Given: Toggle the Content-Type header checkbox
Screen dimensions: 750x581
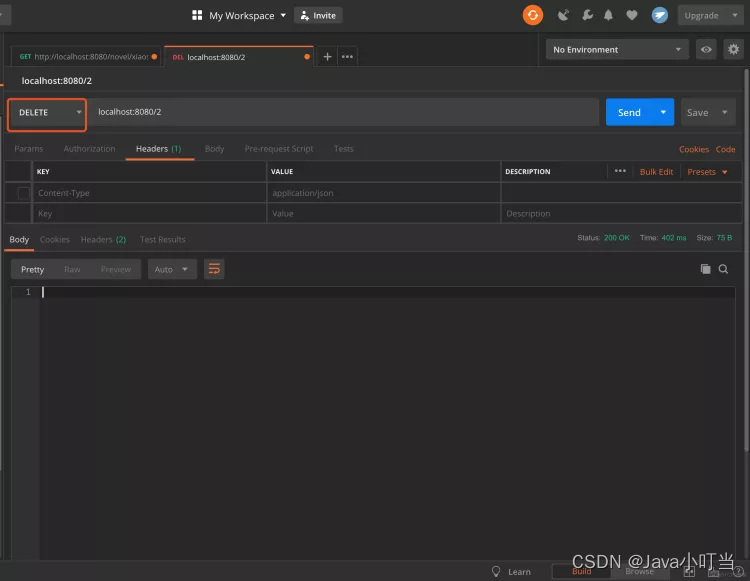Looking at the screenshot, I should click(23, 193).
